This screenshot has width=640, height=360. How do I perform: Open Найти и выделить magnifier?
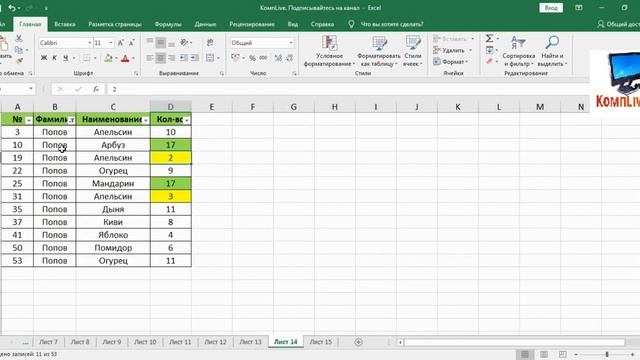[x=552, y=51]
